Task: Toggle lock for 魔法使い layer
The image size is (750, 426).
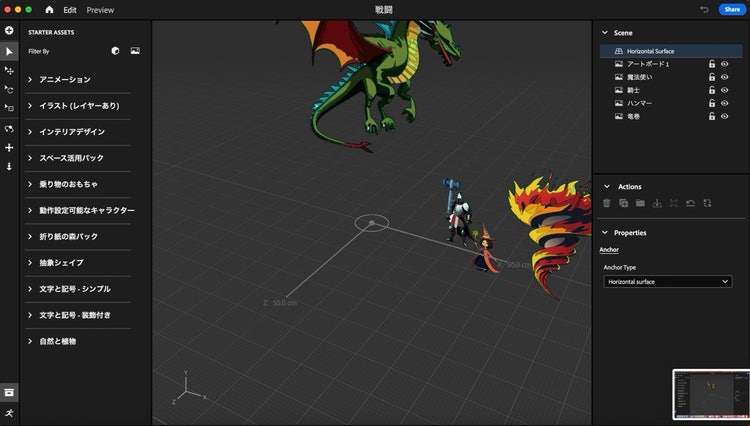Action: [712, 77]
